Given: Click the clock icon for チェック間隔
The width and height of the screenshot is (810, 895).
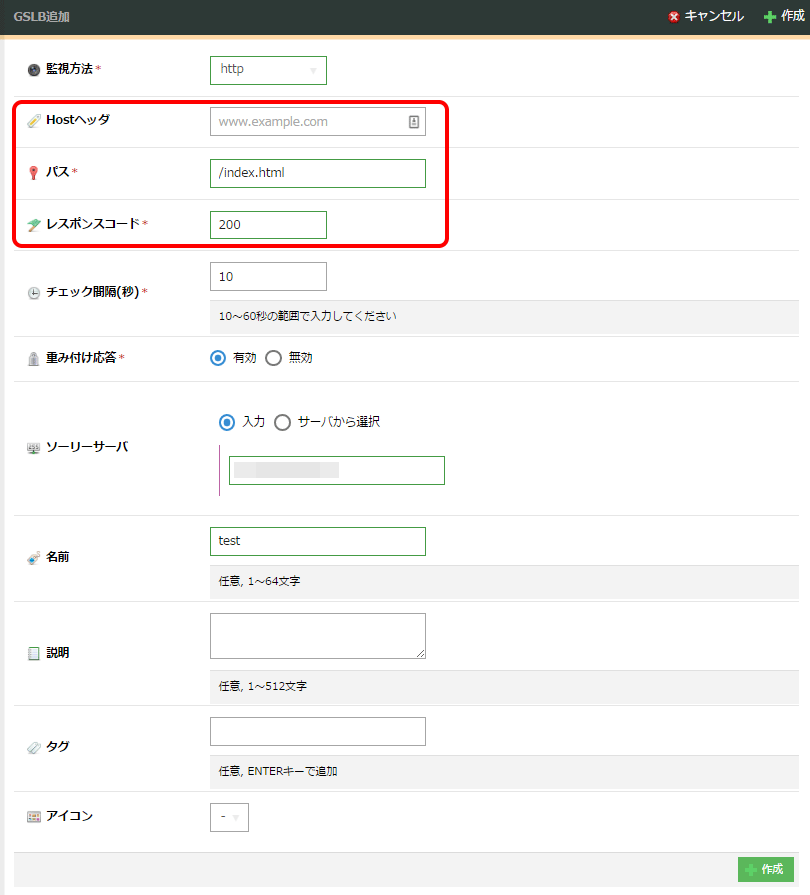Looking at the screenshot, I should (x=34, y=293).
